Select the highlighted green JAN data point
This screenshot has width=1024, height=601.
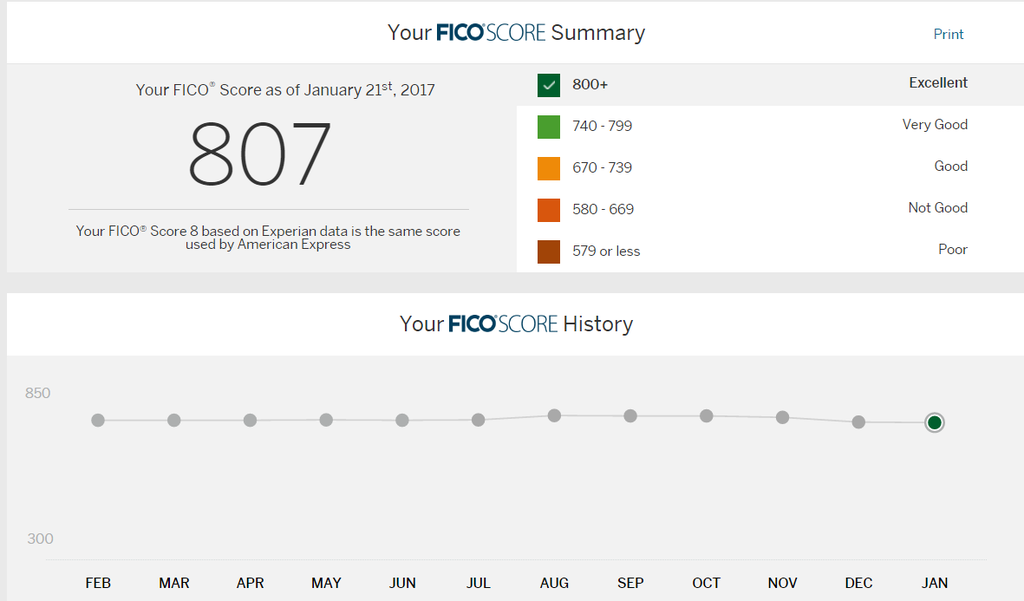pos(935,423)
